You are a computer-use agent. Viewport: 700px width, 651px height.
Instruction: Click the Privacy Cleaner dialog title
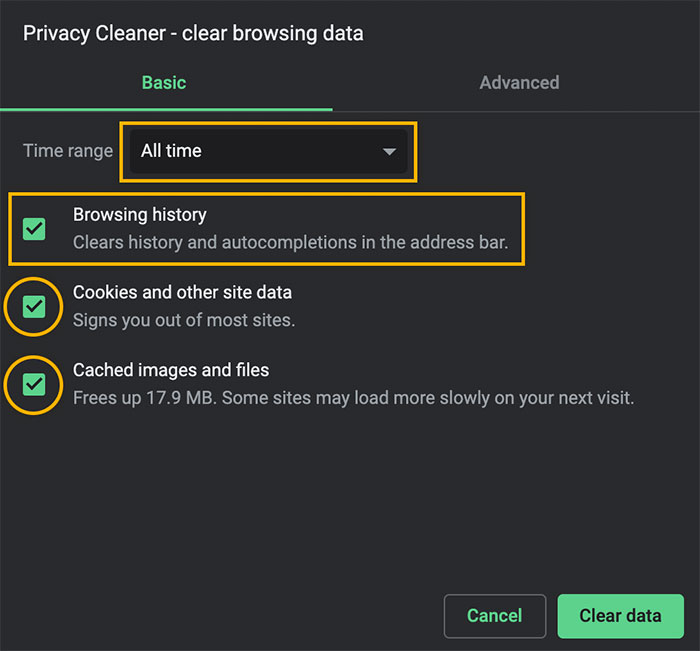tap(193, 33)
